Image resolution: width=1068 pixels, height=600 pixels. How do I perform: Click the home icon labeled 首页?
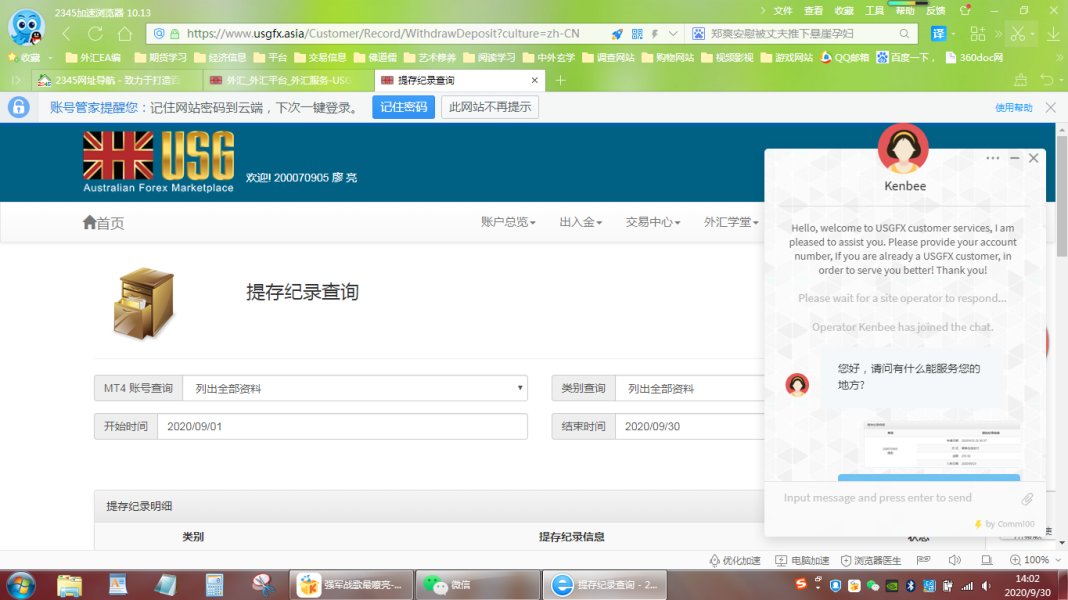(x=103, y=223)
